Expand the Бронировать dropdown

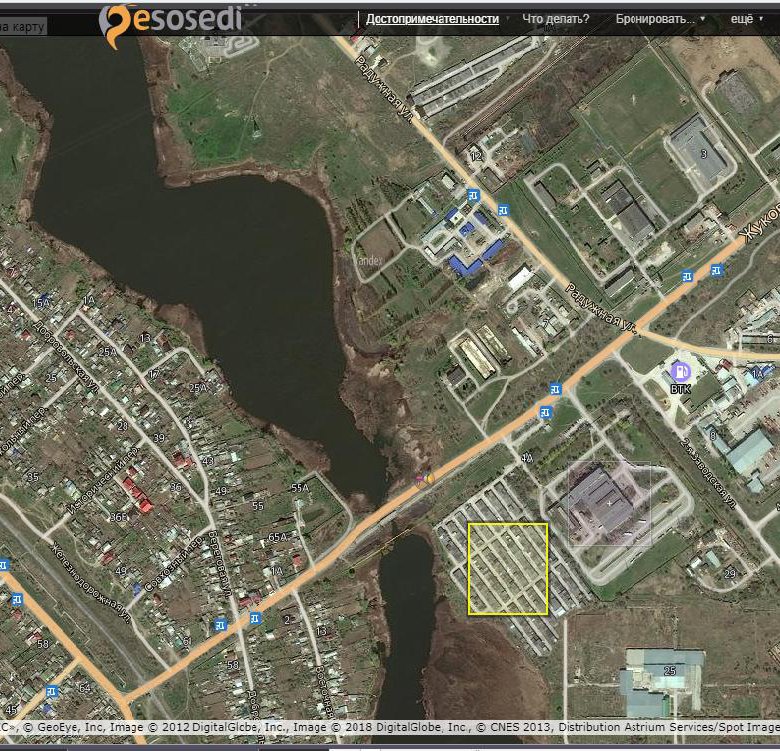(659, 19)
